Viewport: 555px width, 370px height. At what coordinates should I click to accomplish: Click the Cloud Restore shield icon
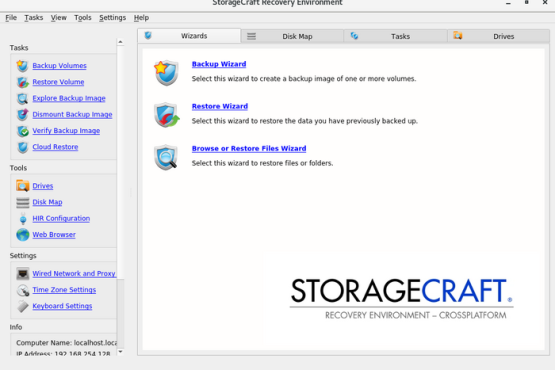click(22, 147)
